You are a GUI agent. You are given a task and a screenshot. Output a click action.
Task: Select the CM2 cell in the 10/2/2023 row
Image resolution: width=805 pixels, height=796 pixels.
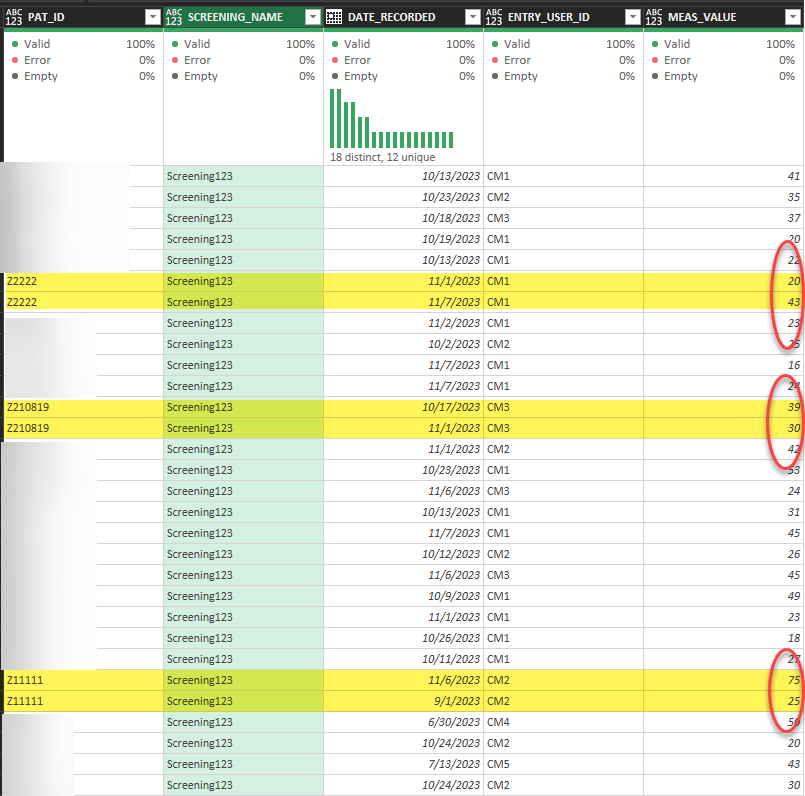(564, 344)
